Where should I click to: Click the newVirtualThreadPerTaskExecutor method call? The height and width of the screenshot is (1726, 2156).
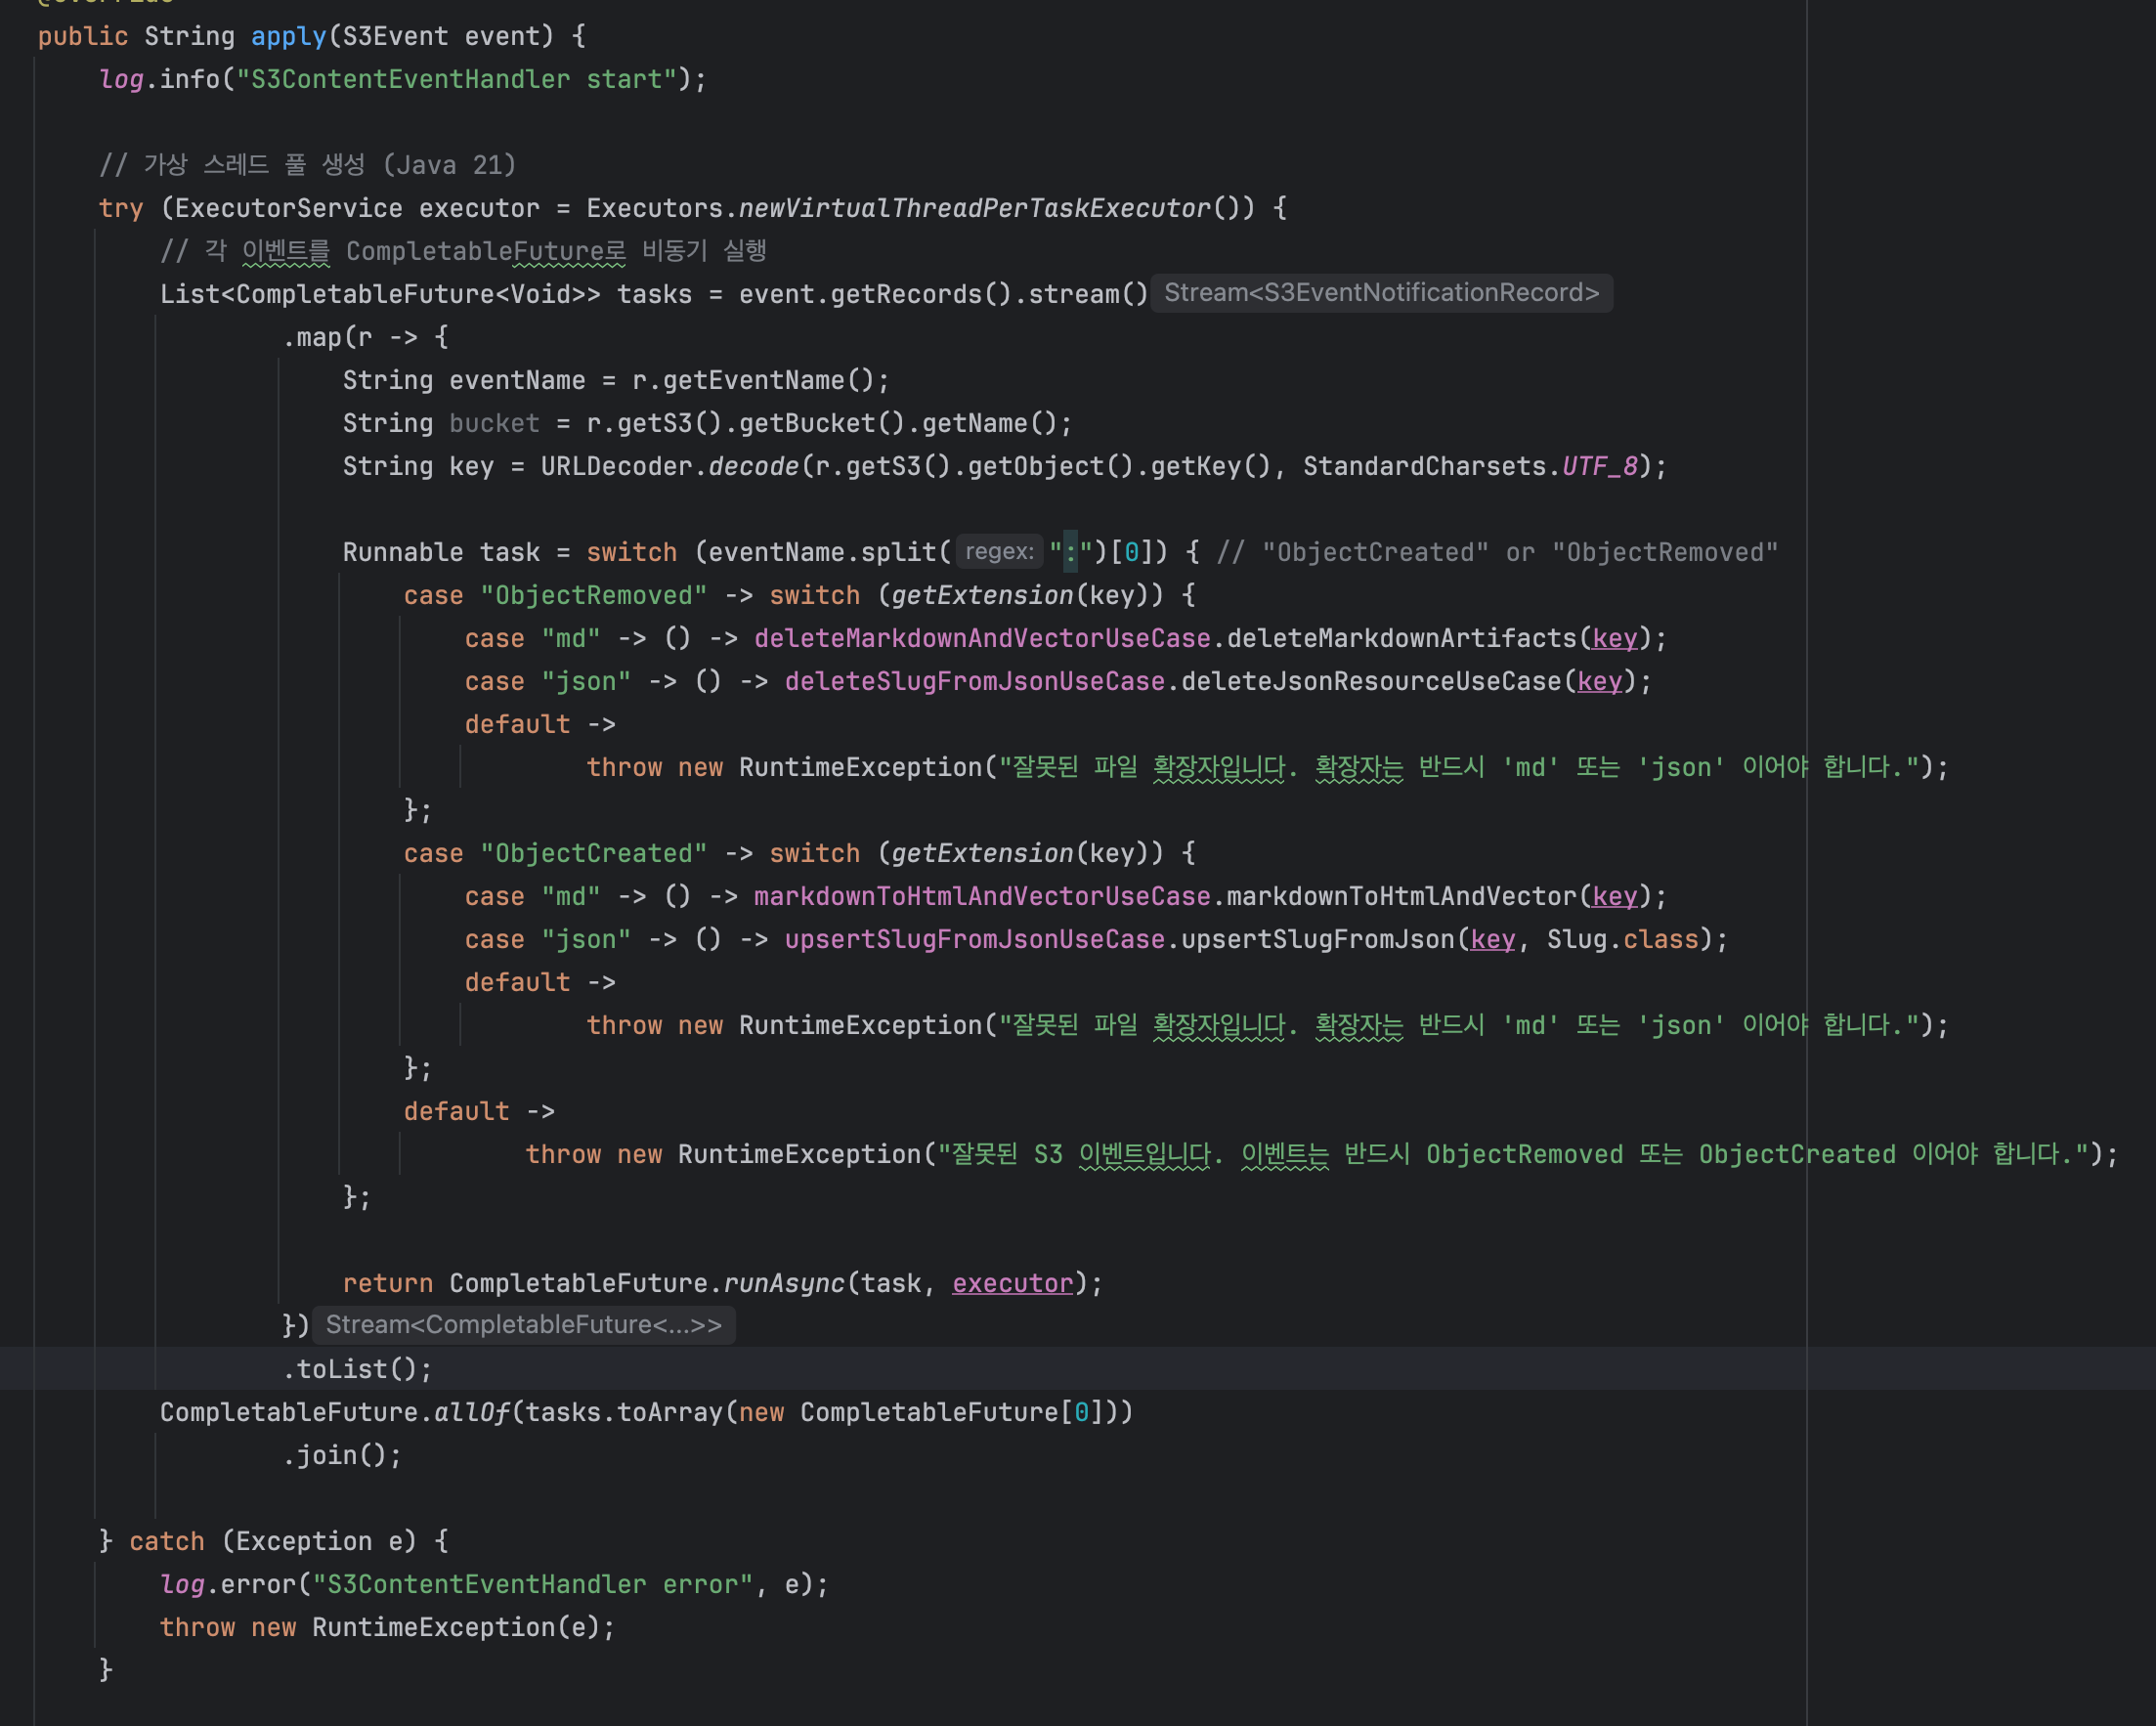(x=974, y=208)
